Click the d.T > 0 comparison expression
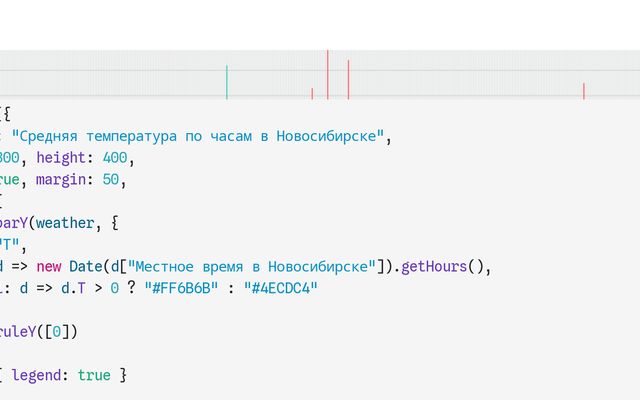 coord(92,288)
